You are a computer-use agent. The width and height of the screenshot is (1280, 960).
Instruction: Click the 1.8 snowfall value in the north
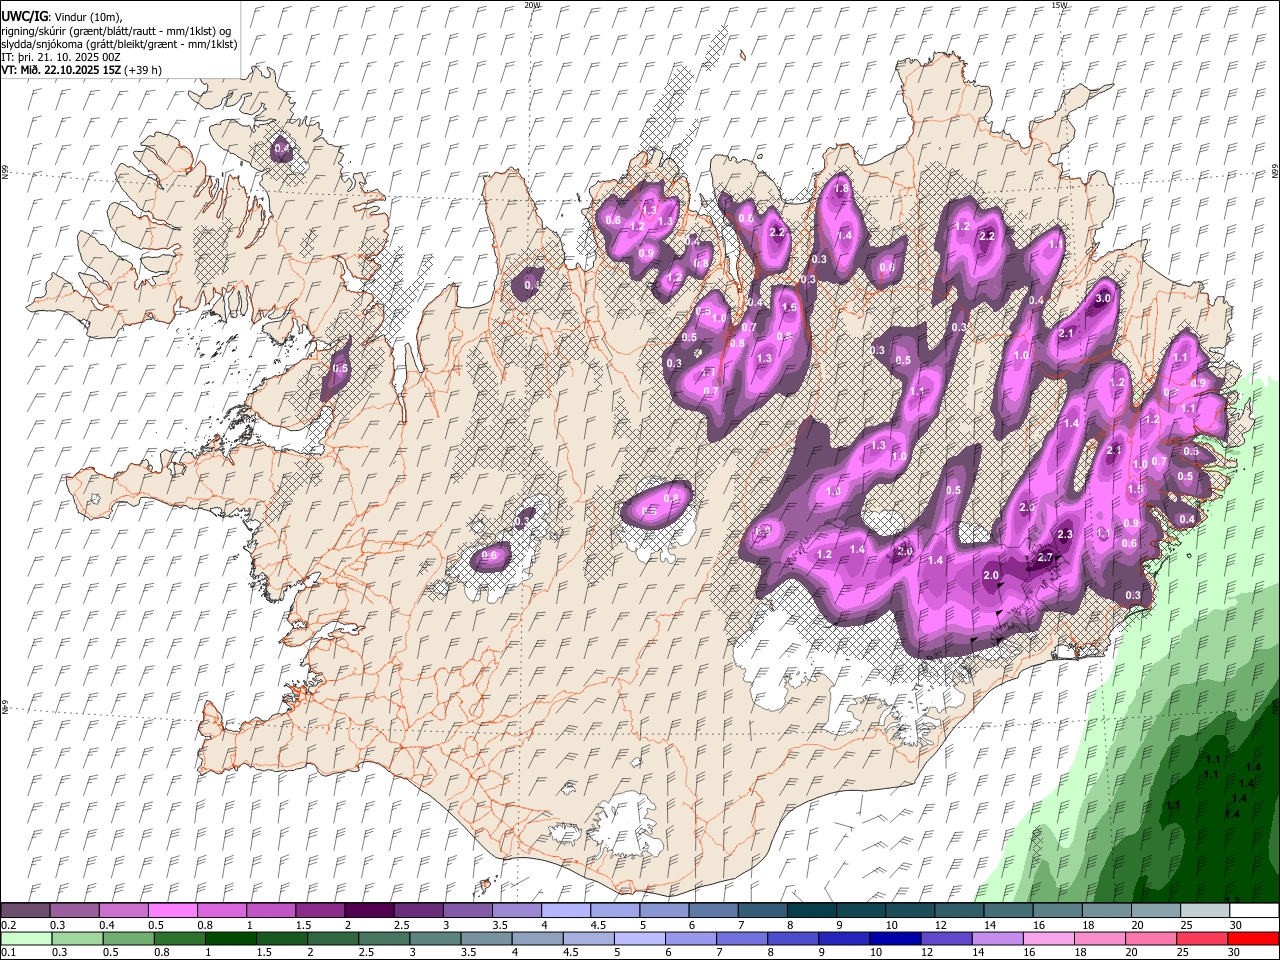coord(842,188)
